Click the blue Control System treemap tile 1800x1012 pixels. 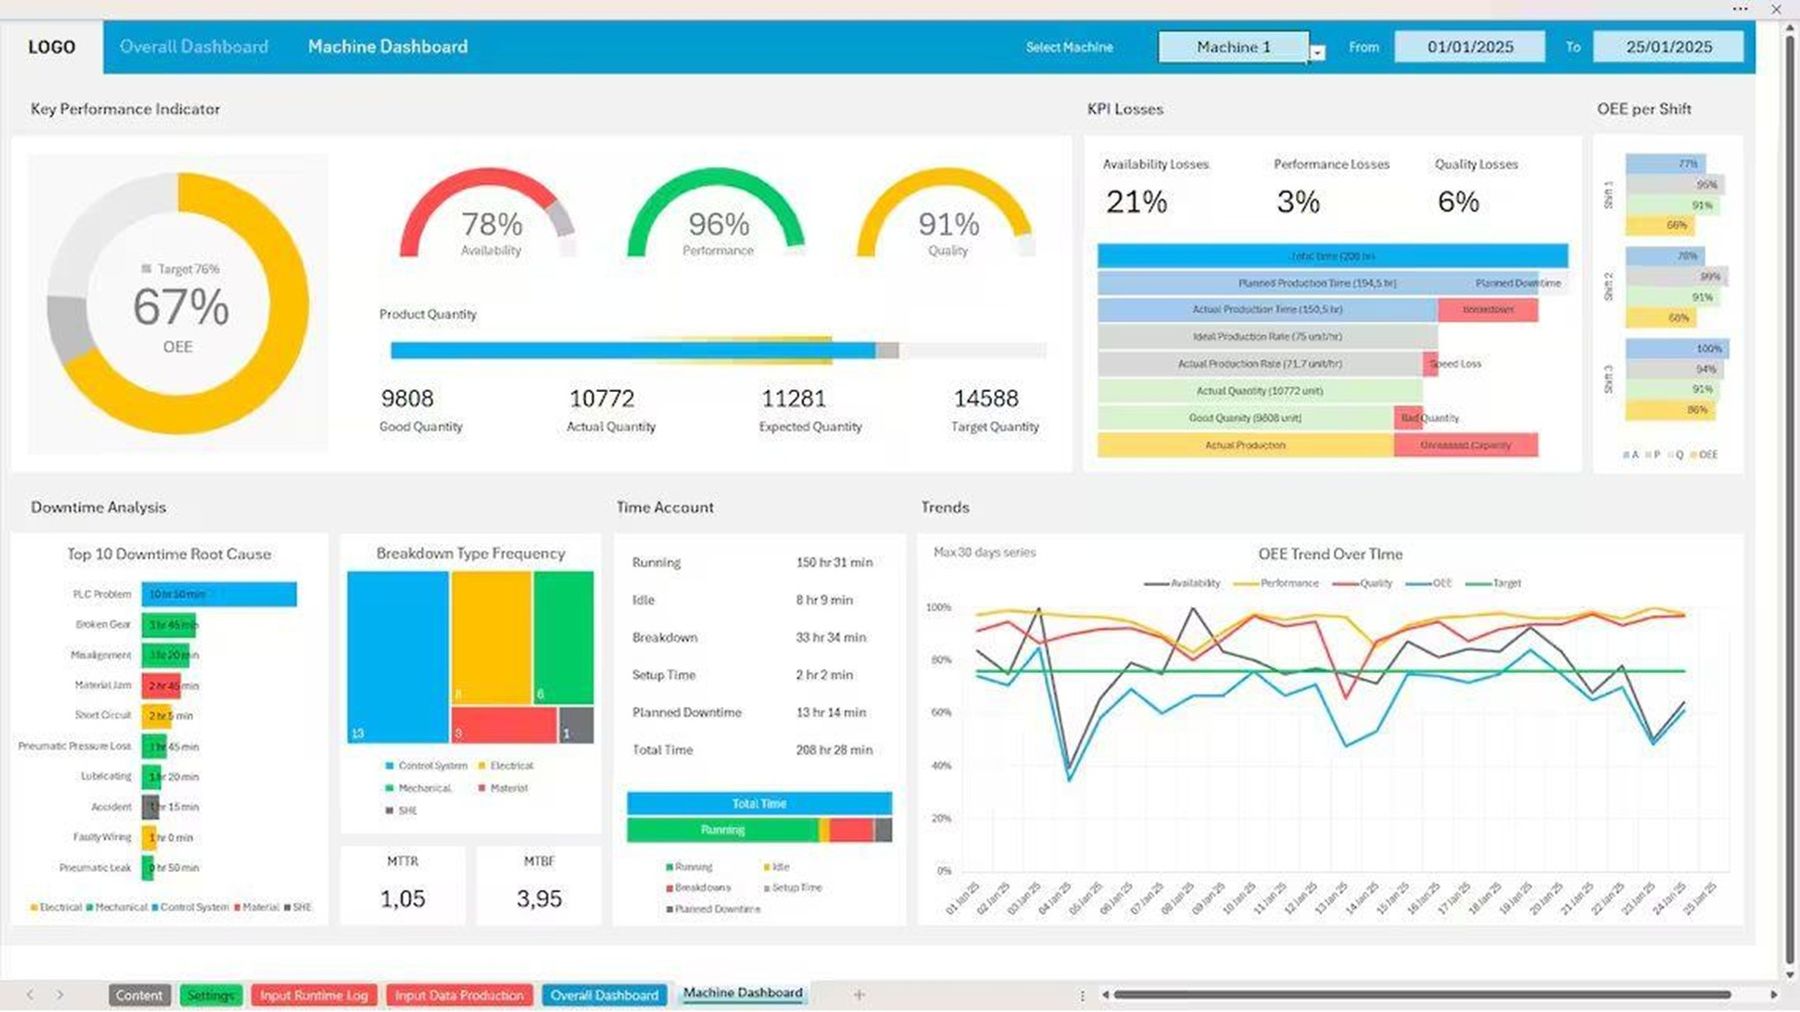point(397,657)
